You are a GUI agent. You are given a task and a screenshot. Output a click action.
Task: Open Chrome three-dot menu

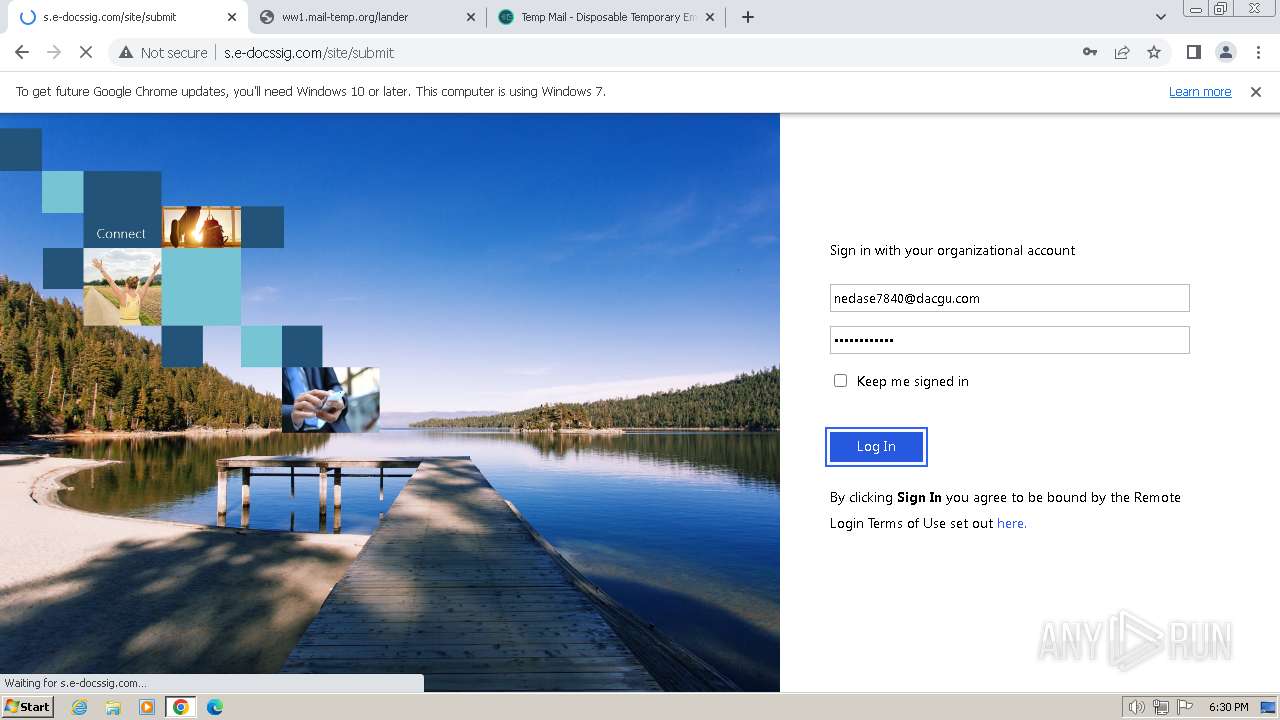tap(1258, 52)
